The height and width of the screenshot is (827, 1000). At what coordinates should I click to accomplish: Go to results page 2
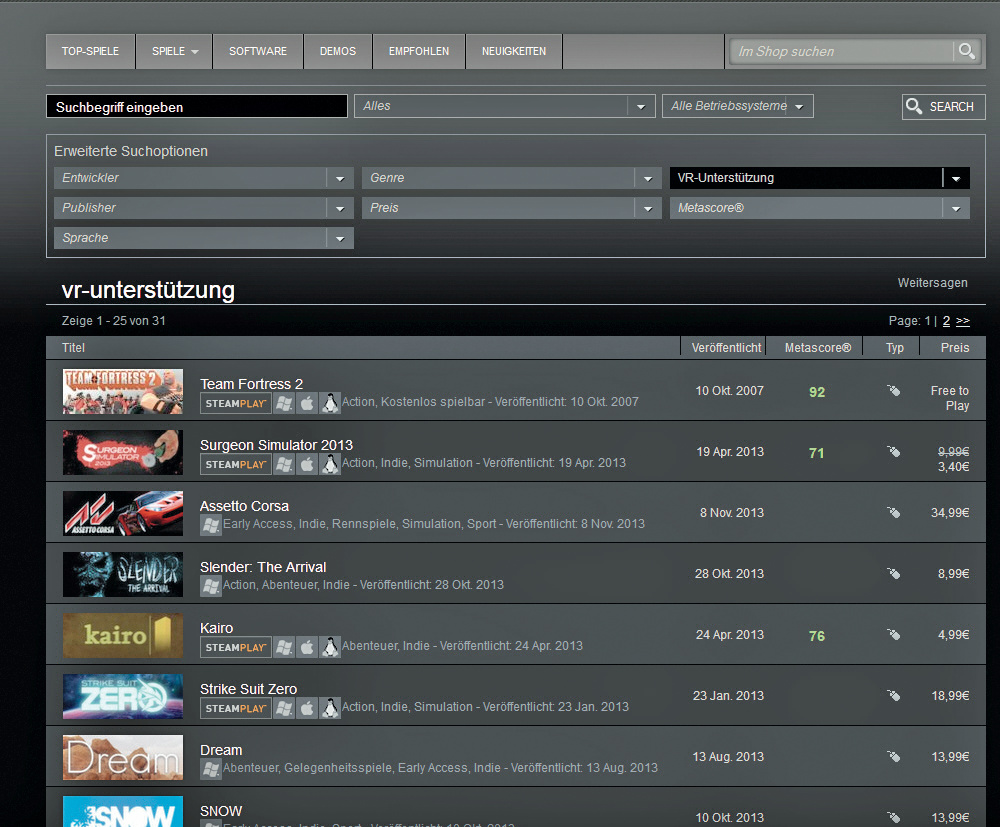[946, 321]
